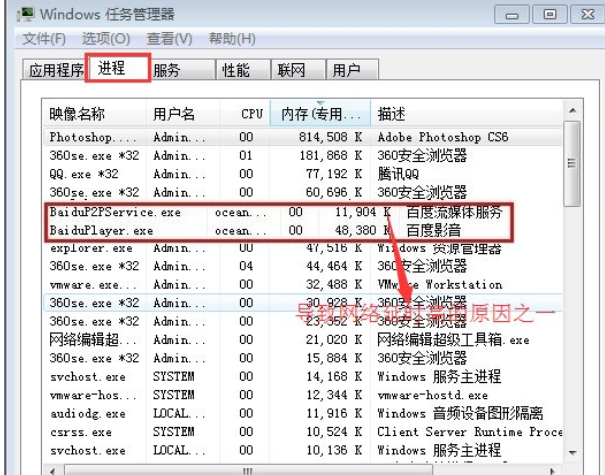Click the 网络编辑超级工具箱.exe description
605x475 pixels.
click(x=453, y=340)
